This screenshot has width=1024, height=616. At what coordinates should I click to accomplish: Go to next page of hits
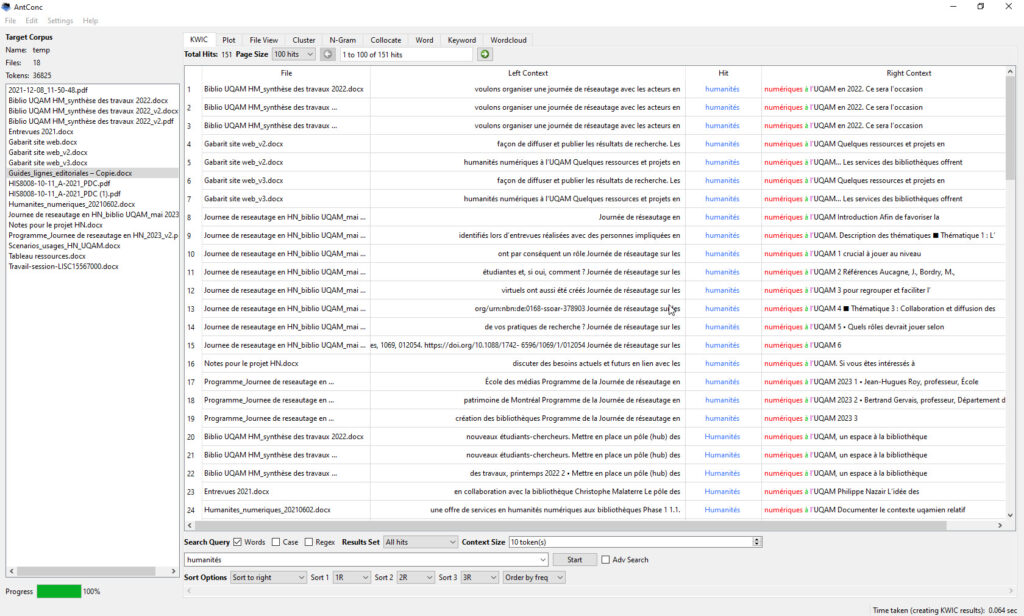pyautogui.click(x=485, y=54)
